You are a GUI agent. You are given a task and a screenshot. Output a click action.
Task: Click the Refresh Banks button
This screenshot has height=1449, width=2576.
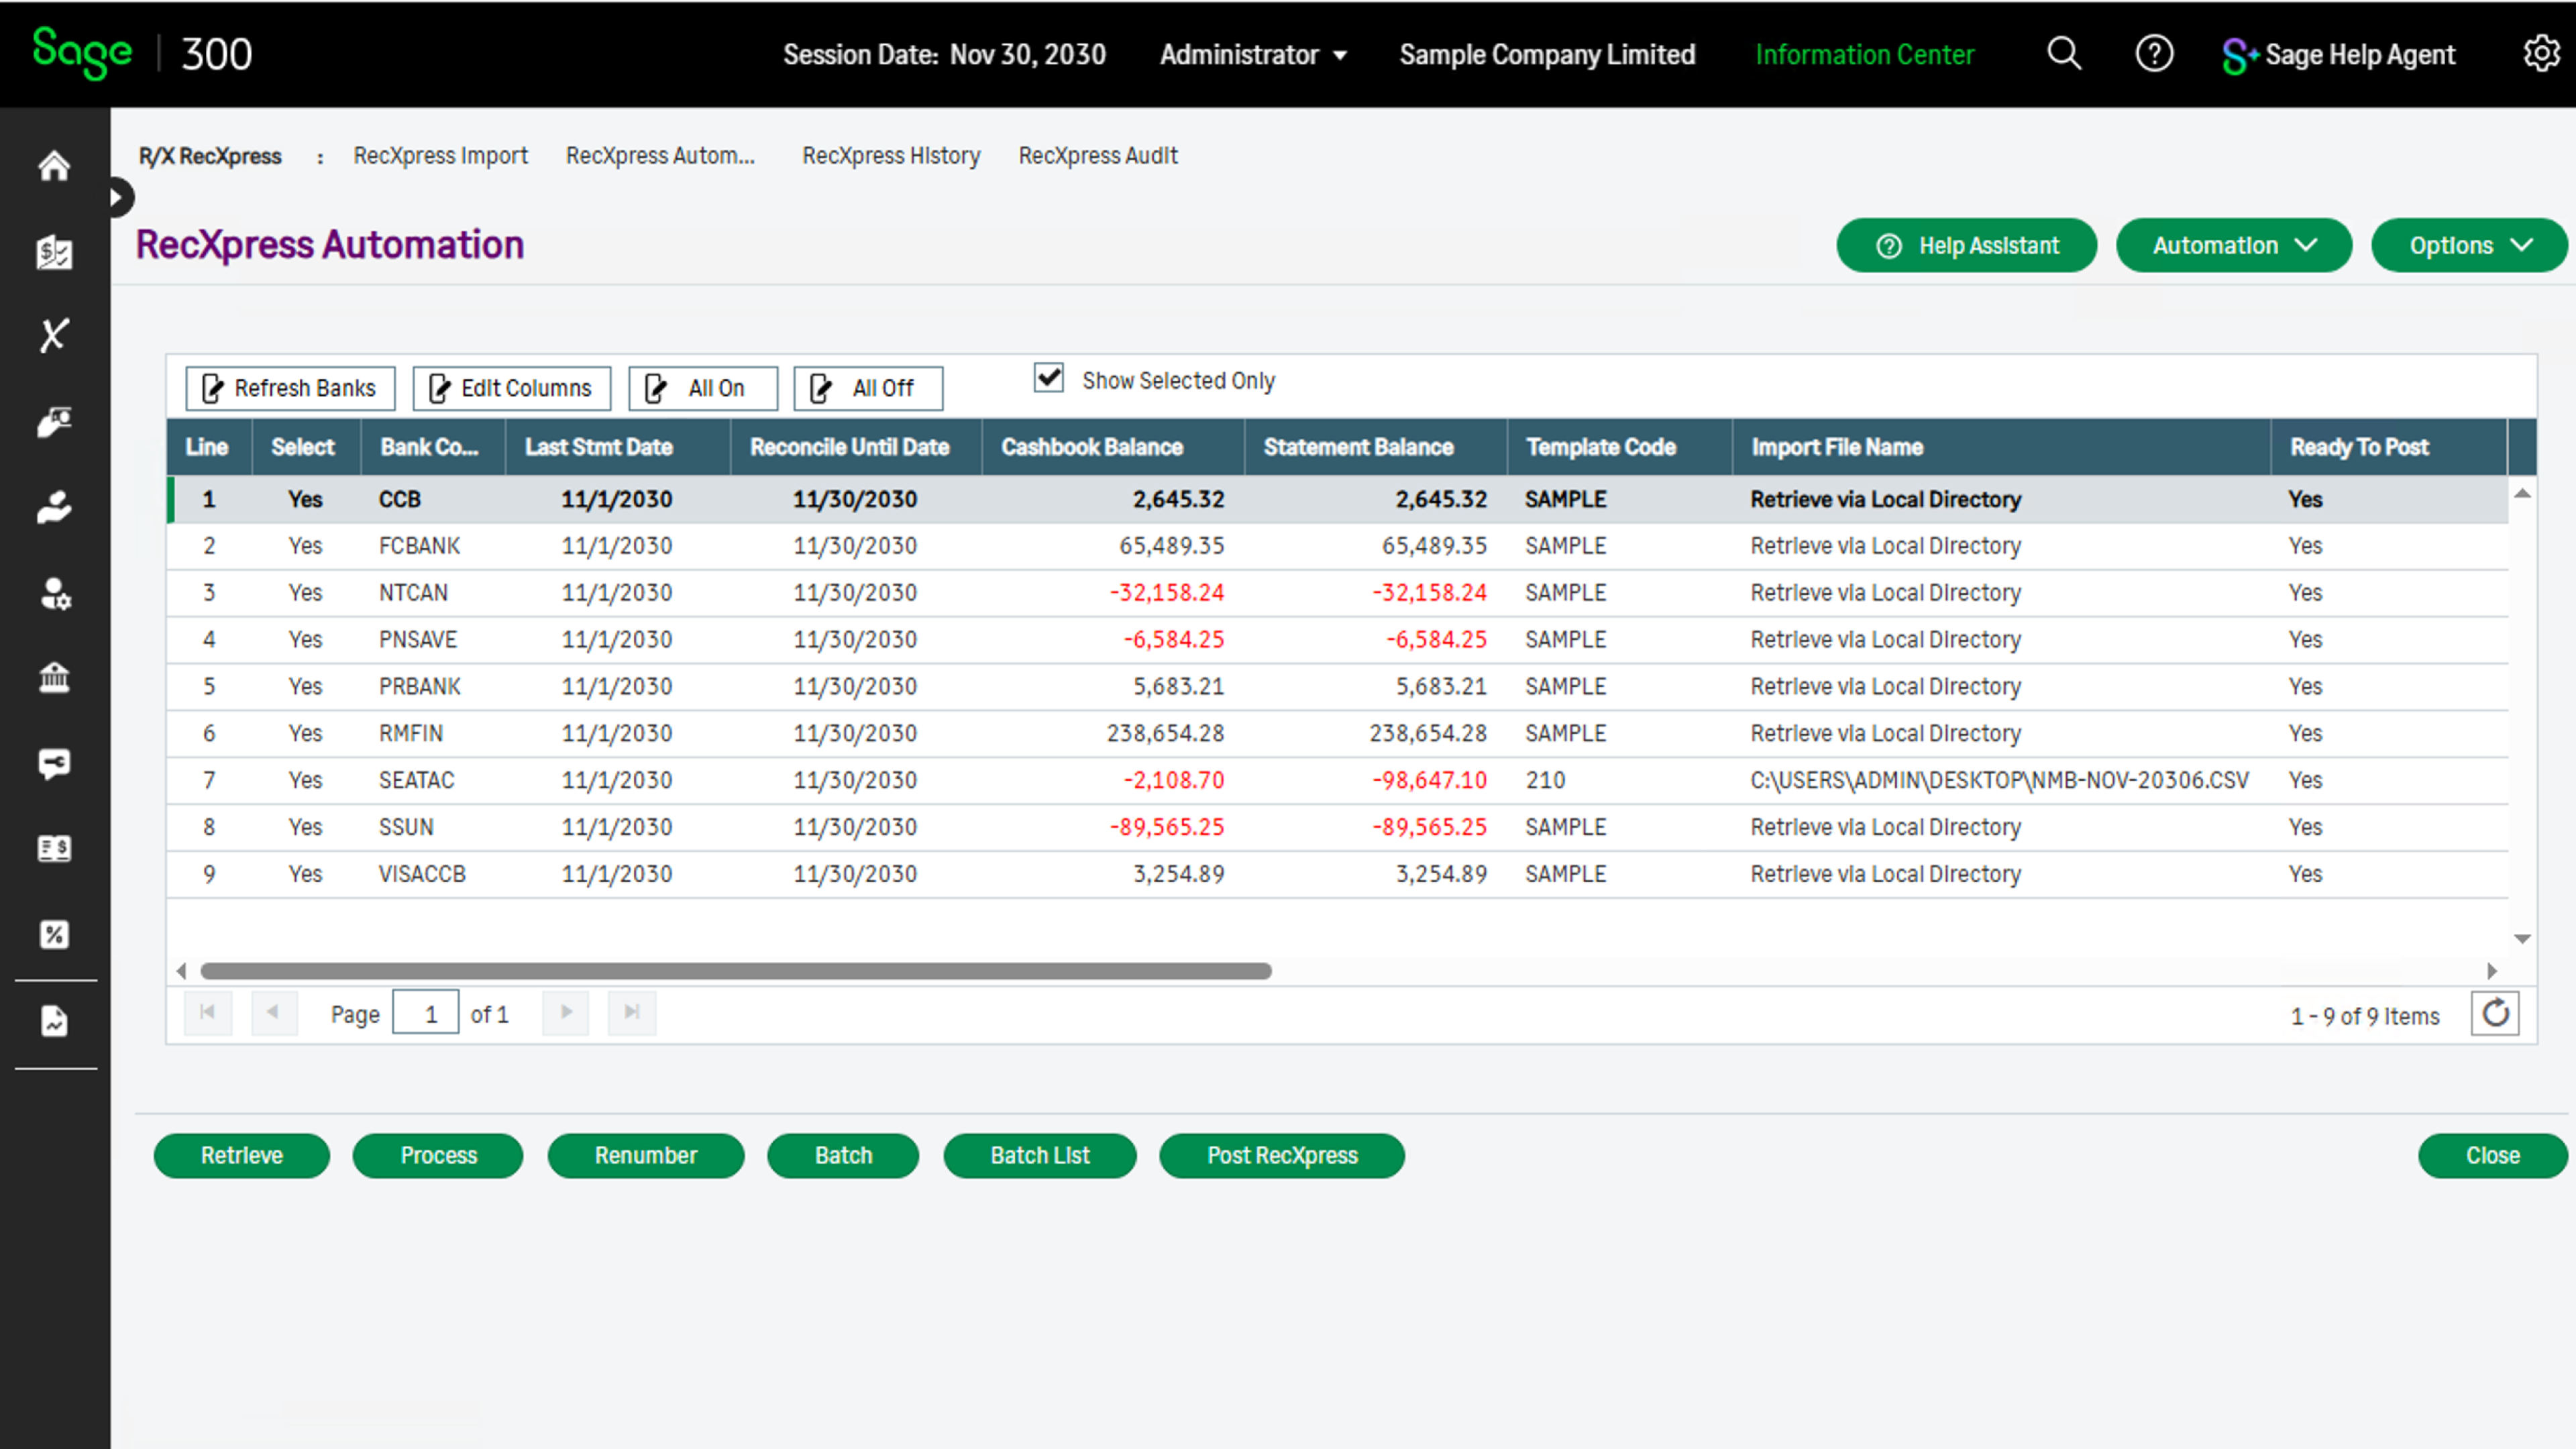click(290, 388)
